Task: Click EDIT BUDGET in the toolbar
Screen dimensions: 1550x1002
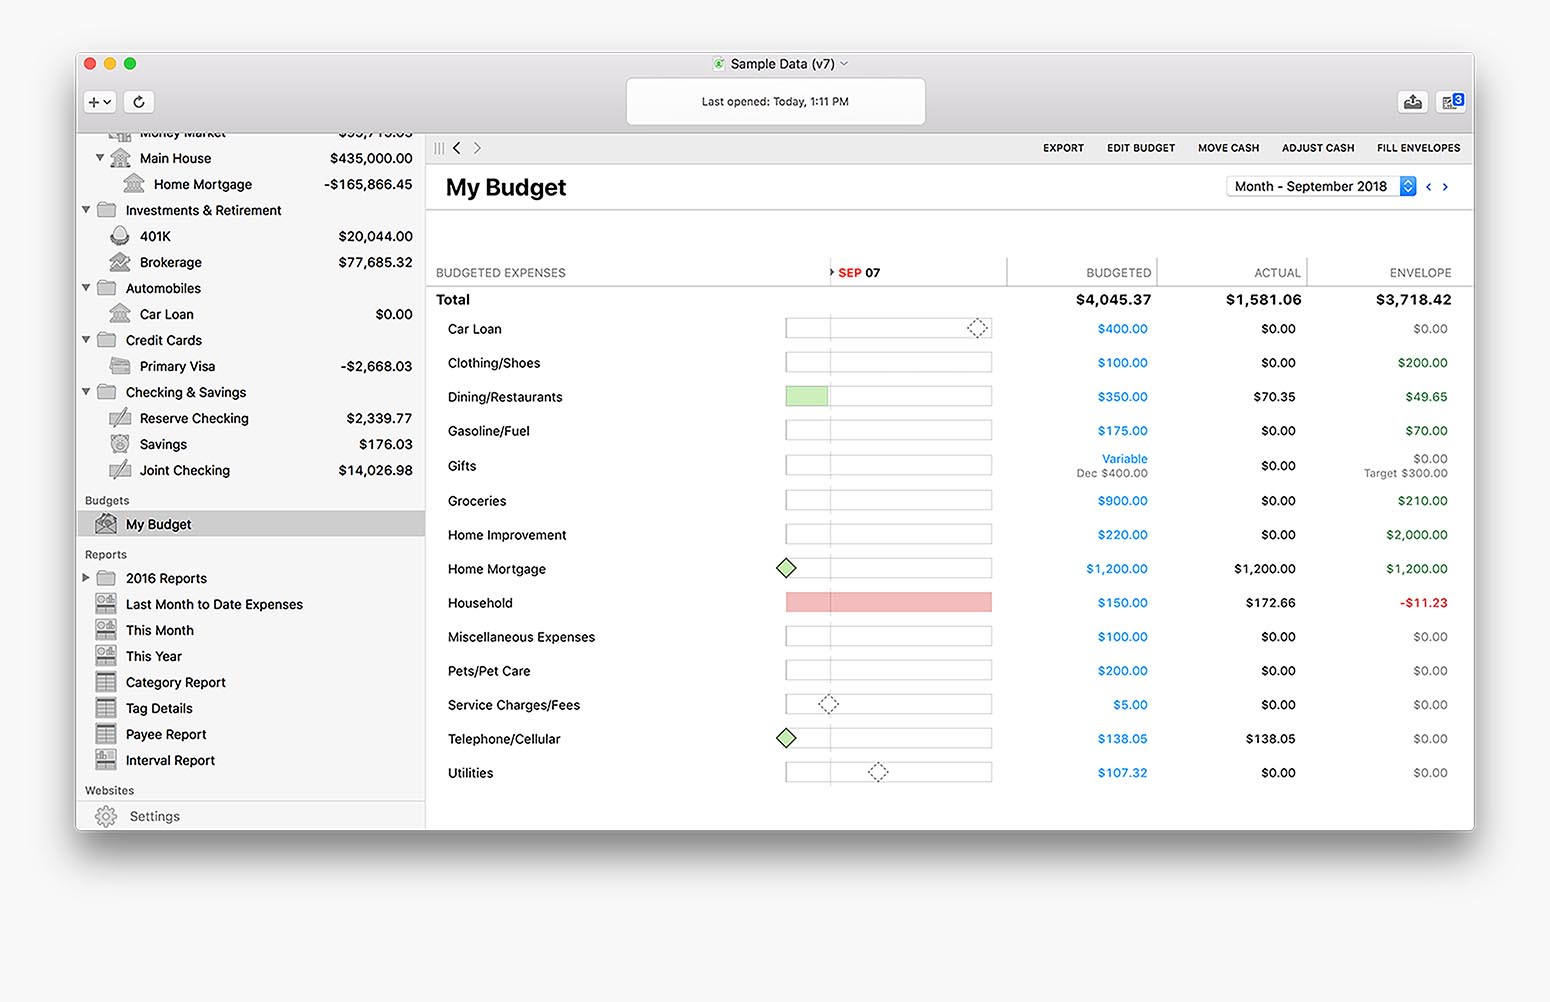Action: click(x=1140, y=148)
